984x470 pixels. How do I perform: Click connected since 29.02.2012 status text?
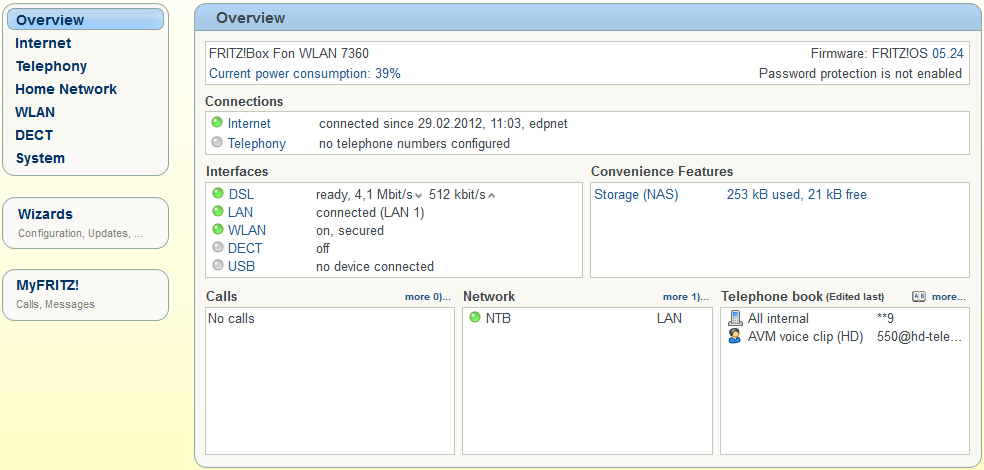443,124
